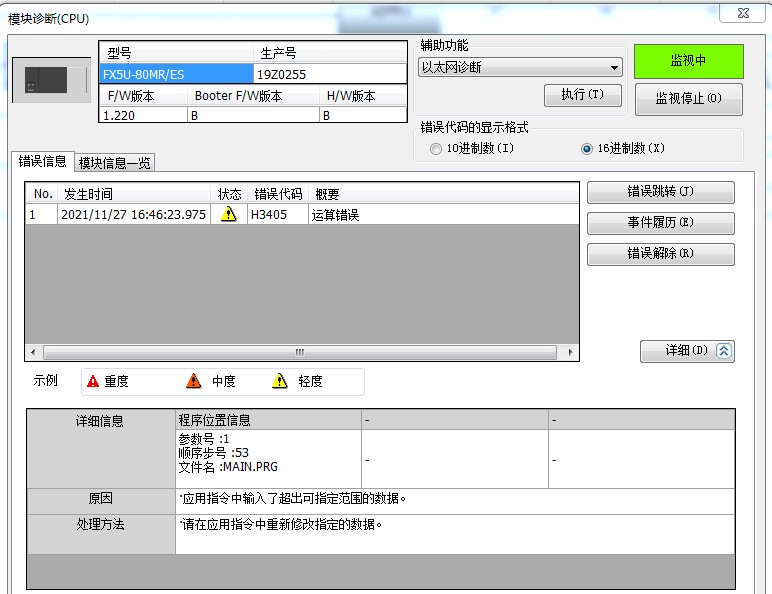772x594 pixels.
Task: Click the 错误解除 button
Action: coord(660,254)
